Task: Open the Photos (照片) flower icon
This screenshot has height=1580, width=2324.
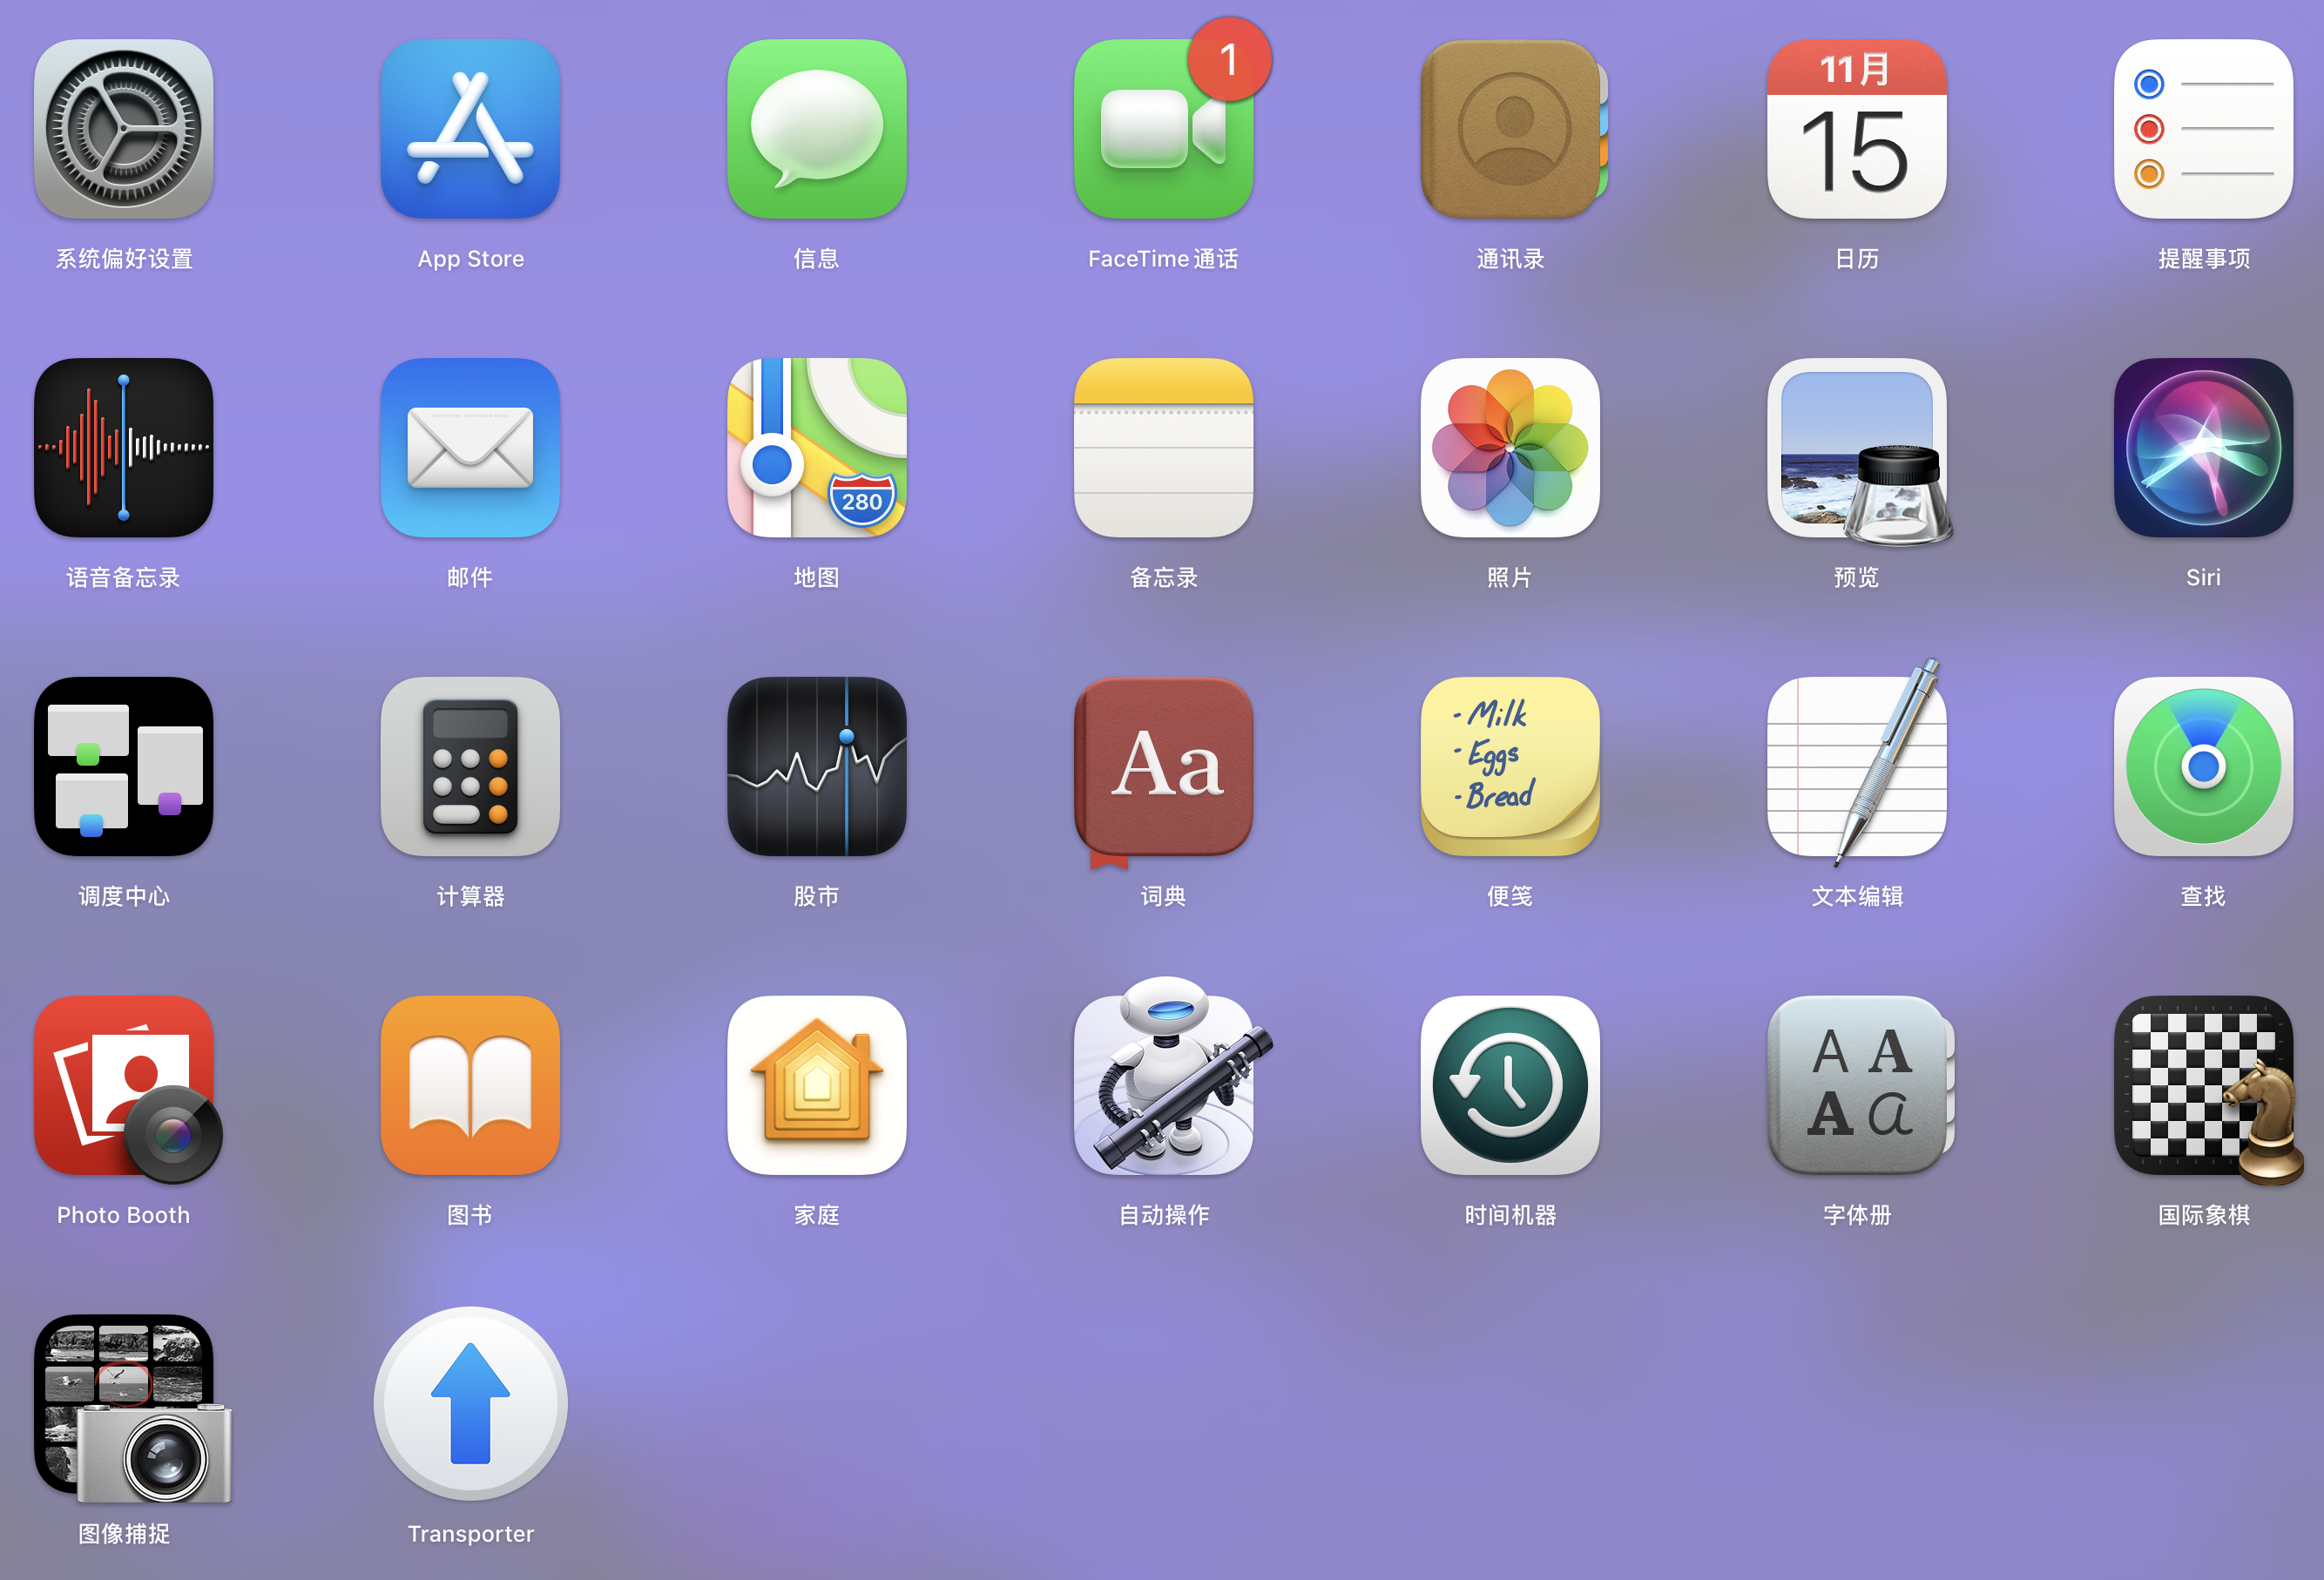Action: click(1510, 448)
